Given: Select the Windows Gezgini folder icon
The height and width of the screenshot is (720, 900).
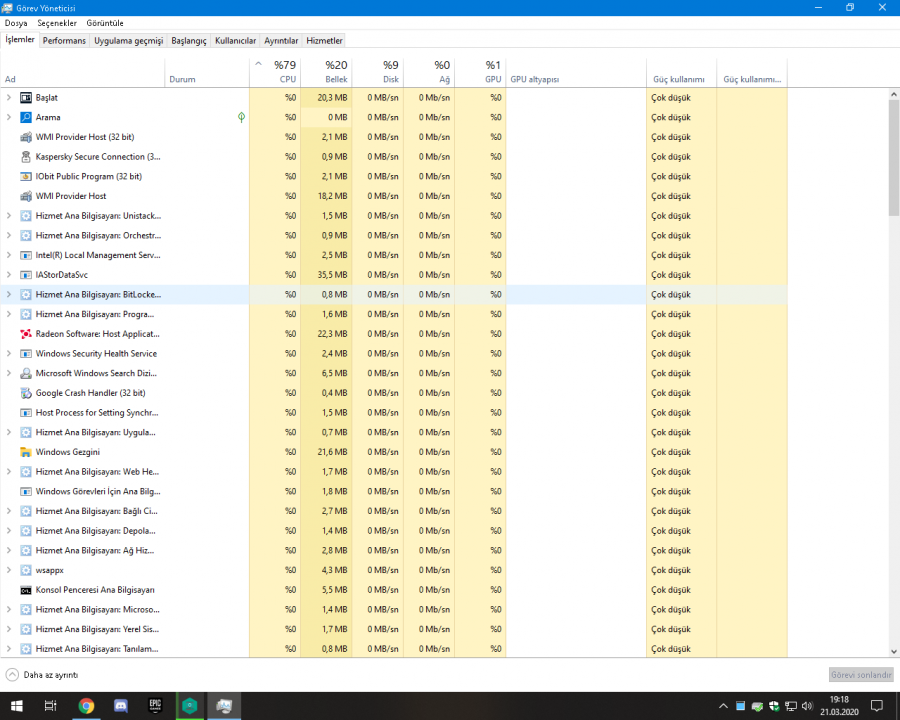Looking at the screenshot, I should pyautogui.click(x=26, y=452).
